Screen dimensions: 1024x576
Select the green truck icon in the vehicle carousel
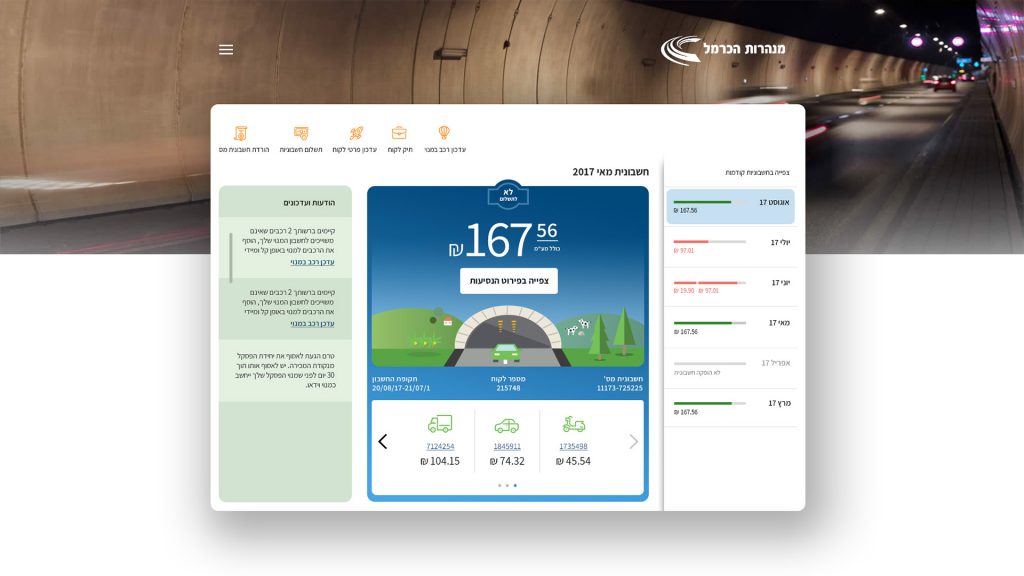(440, 424)
